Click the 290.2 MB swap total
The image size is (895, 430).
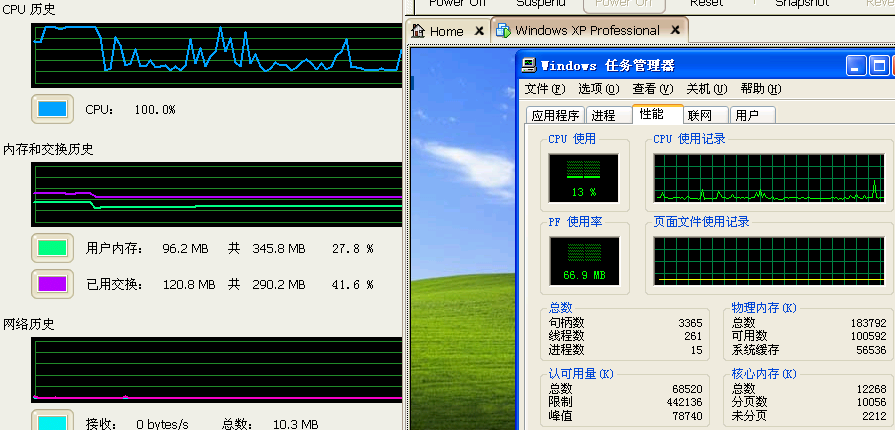pos(279,284)
